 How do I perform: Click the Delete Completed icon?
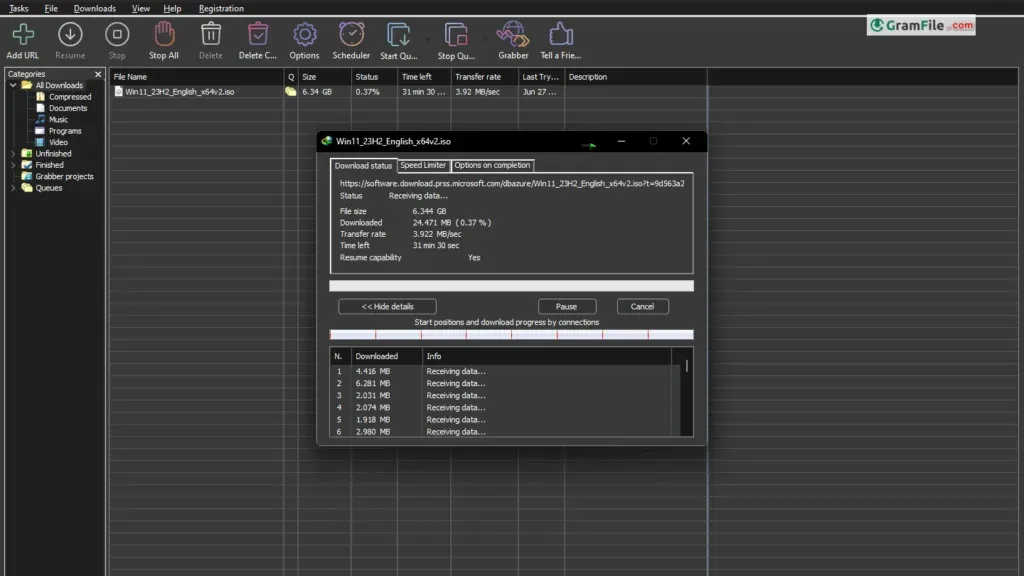[258, 35]
